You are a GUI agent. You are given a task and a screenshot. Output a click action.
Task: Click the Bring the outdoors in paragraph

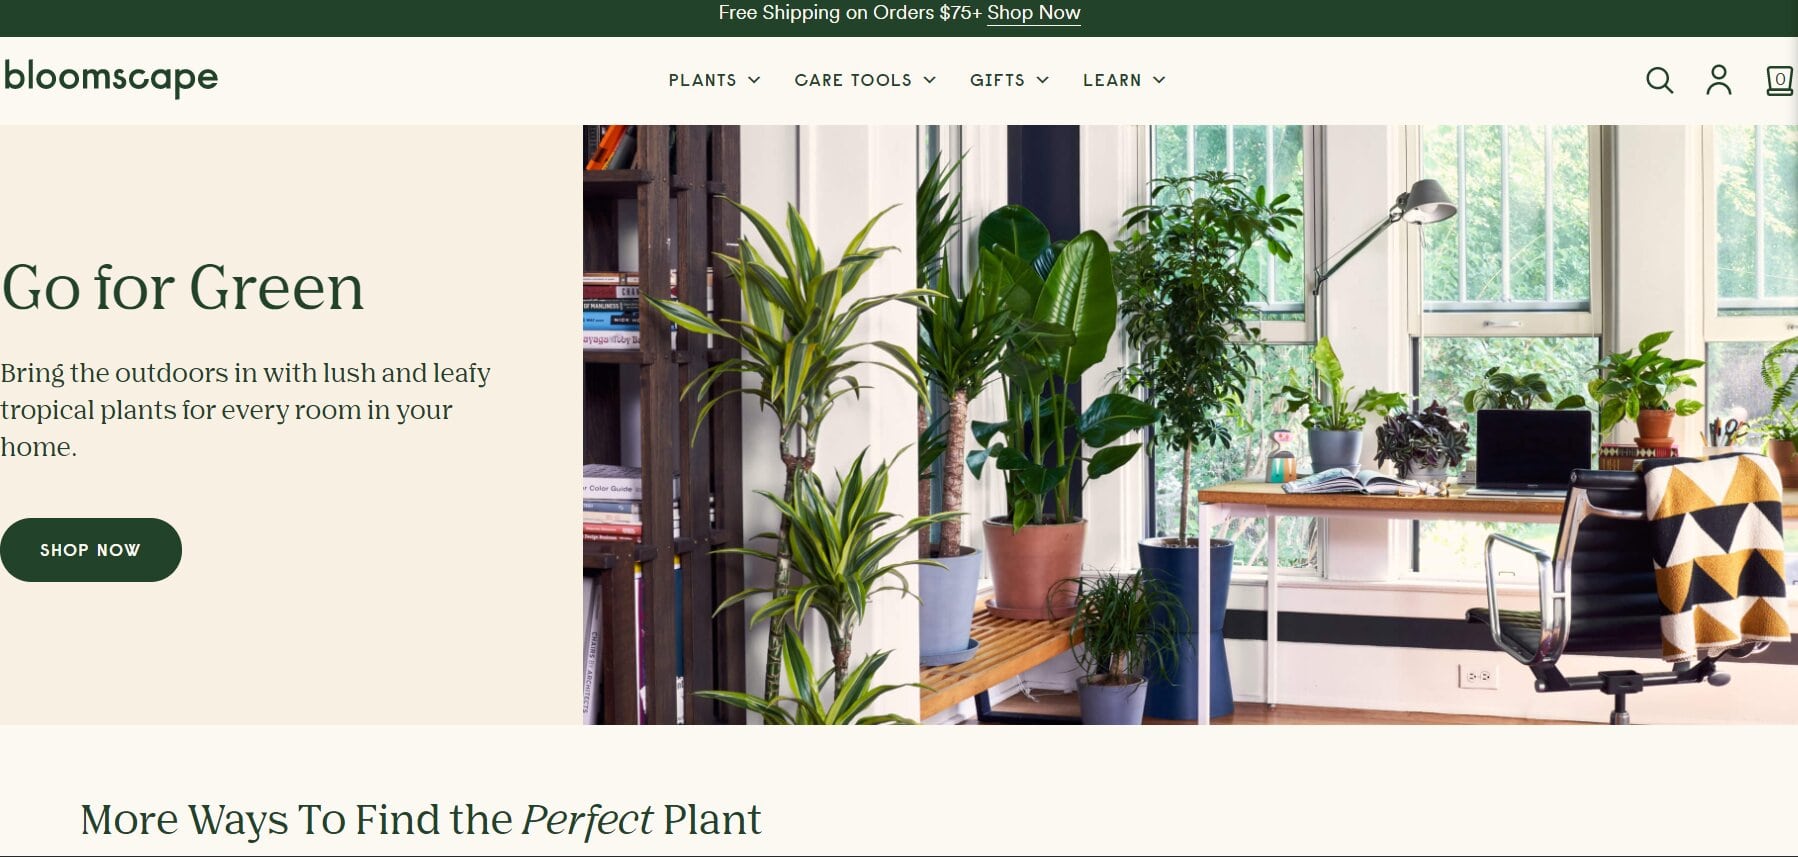coord(245,410)
